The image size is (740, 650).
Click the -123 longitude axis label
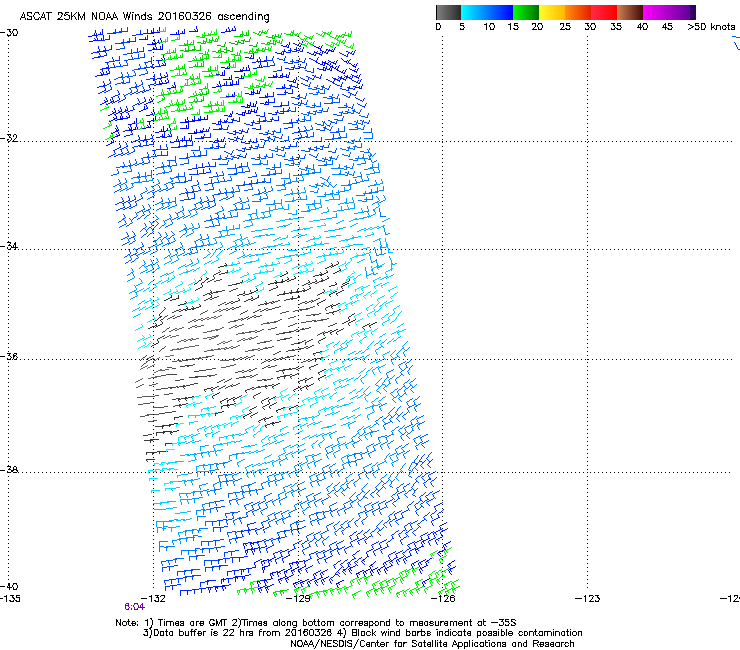point(588,599)
